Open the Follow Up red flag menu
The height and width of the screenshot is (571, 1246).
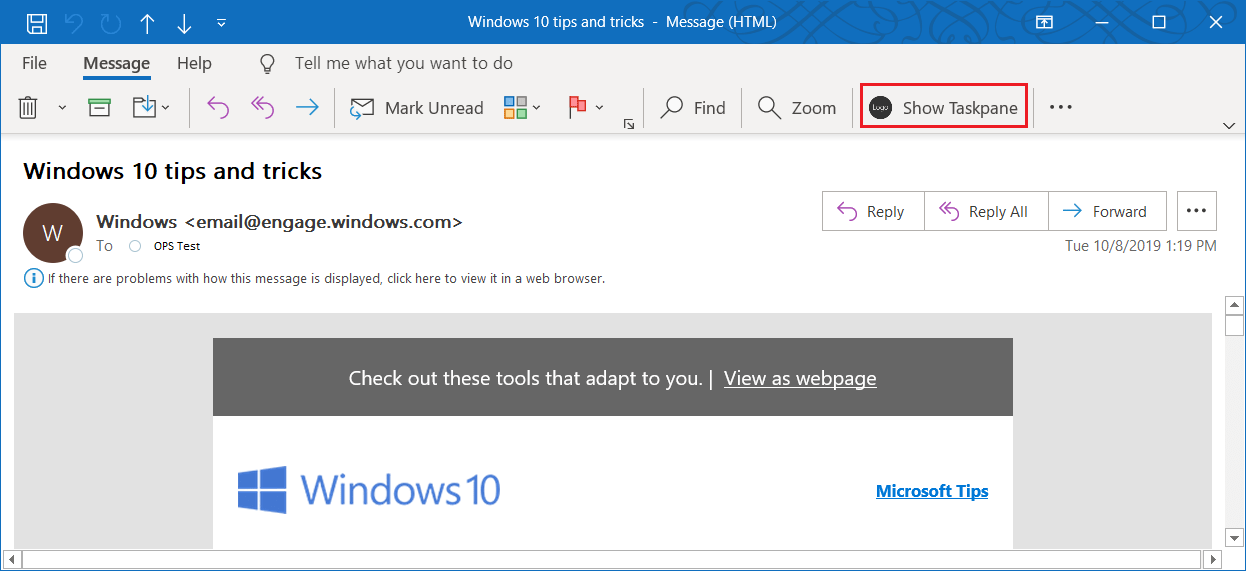[x=585, y=107]
